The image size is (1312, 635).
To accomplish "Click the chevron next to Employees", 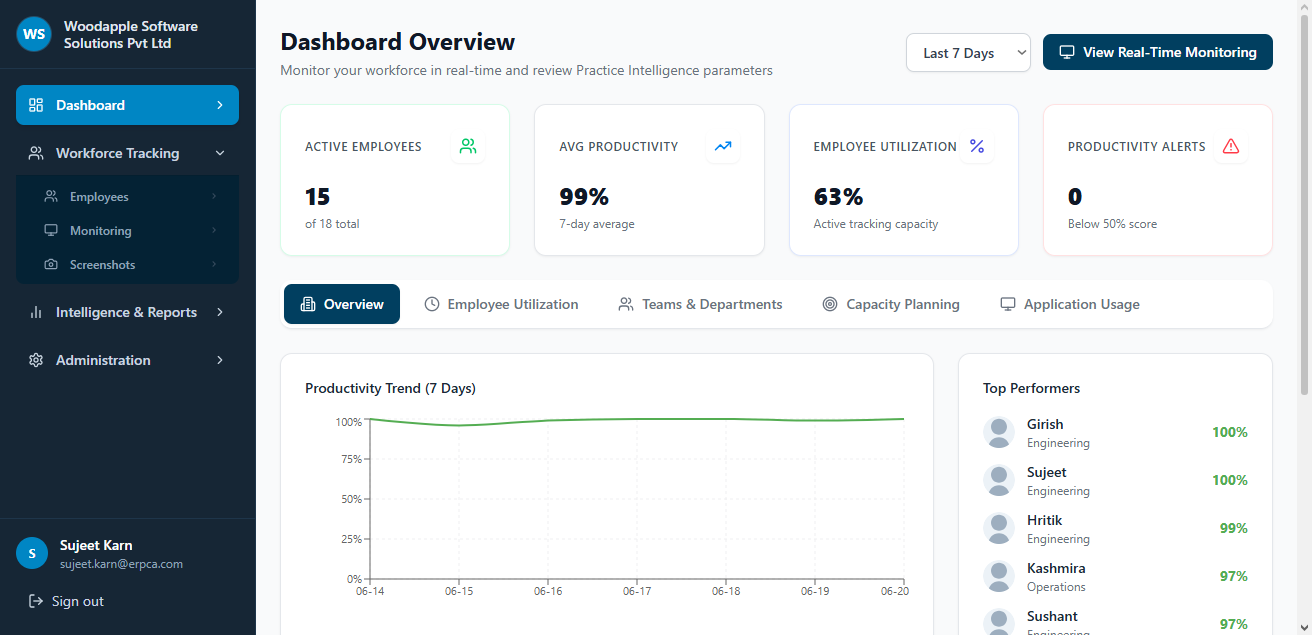I will coord(214,197).
